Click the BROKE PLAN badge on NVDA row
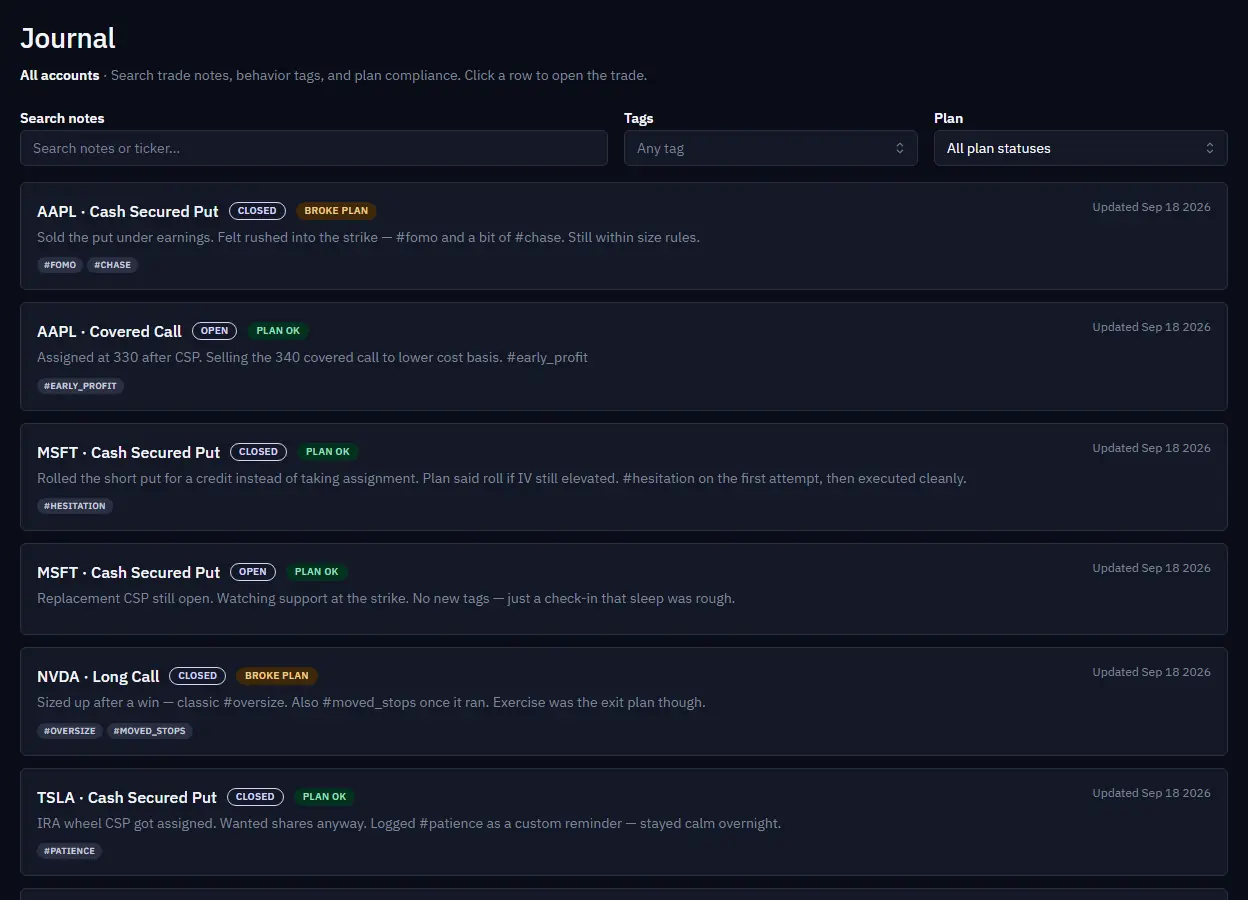This screenshot has width=1248, height=900. tap(277, 676)
